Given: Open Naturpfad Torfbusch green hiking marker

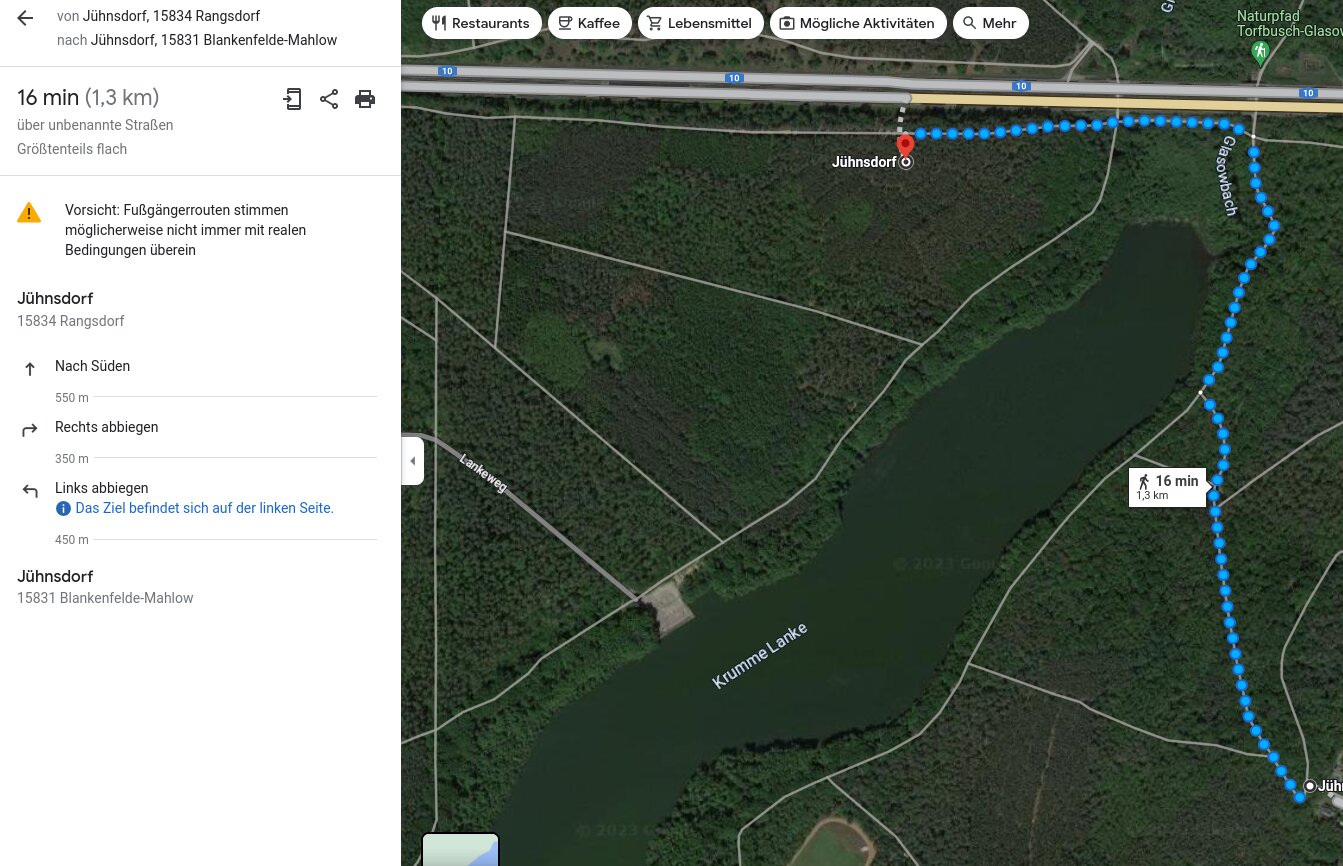Looking at the screenshot, I should pyautogui.click(x=1260, y=51).
